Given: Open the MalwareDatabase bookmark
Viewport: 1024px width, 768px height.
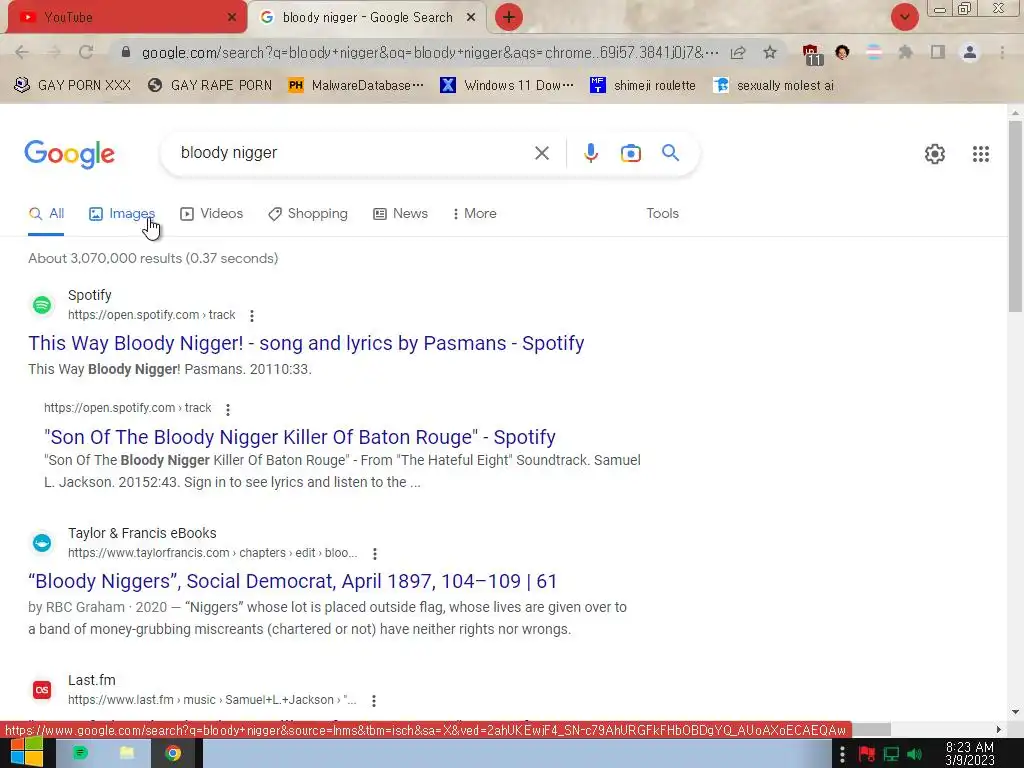Looking at the screenshot, I should coord(357,86).
